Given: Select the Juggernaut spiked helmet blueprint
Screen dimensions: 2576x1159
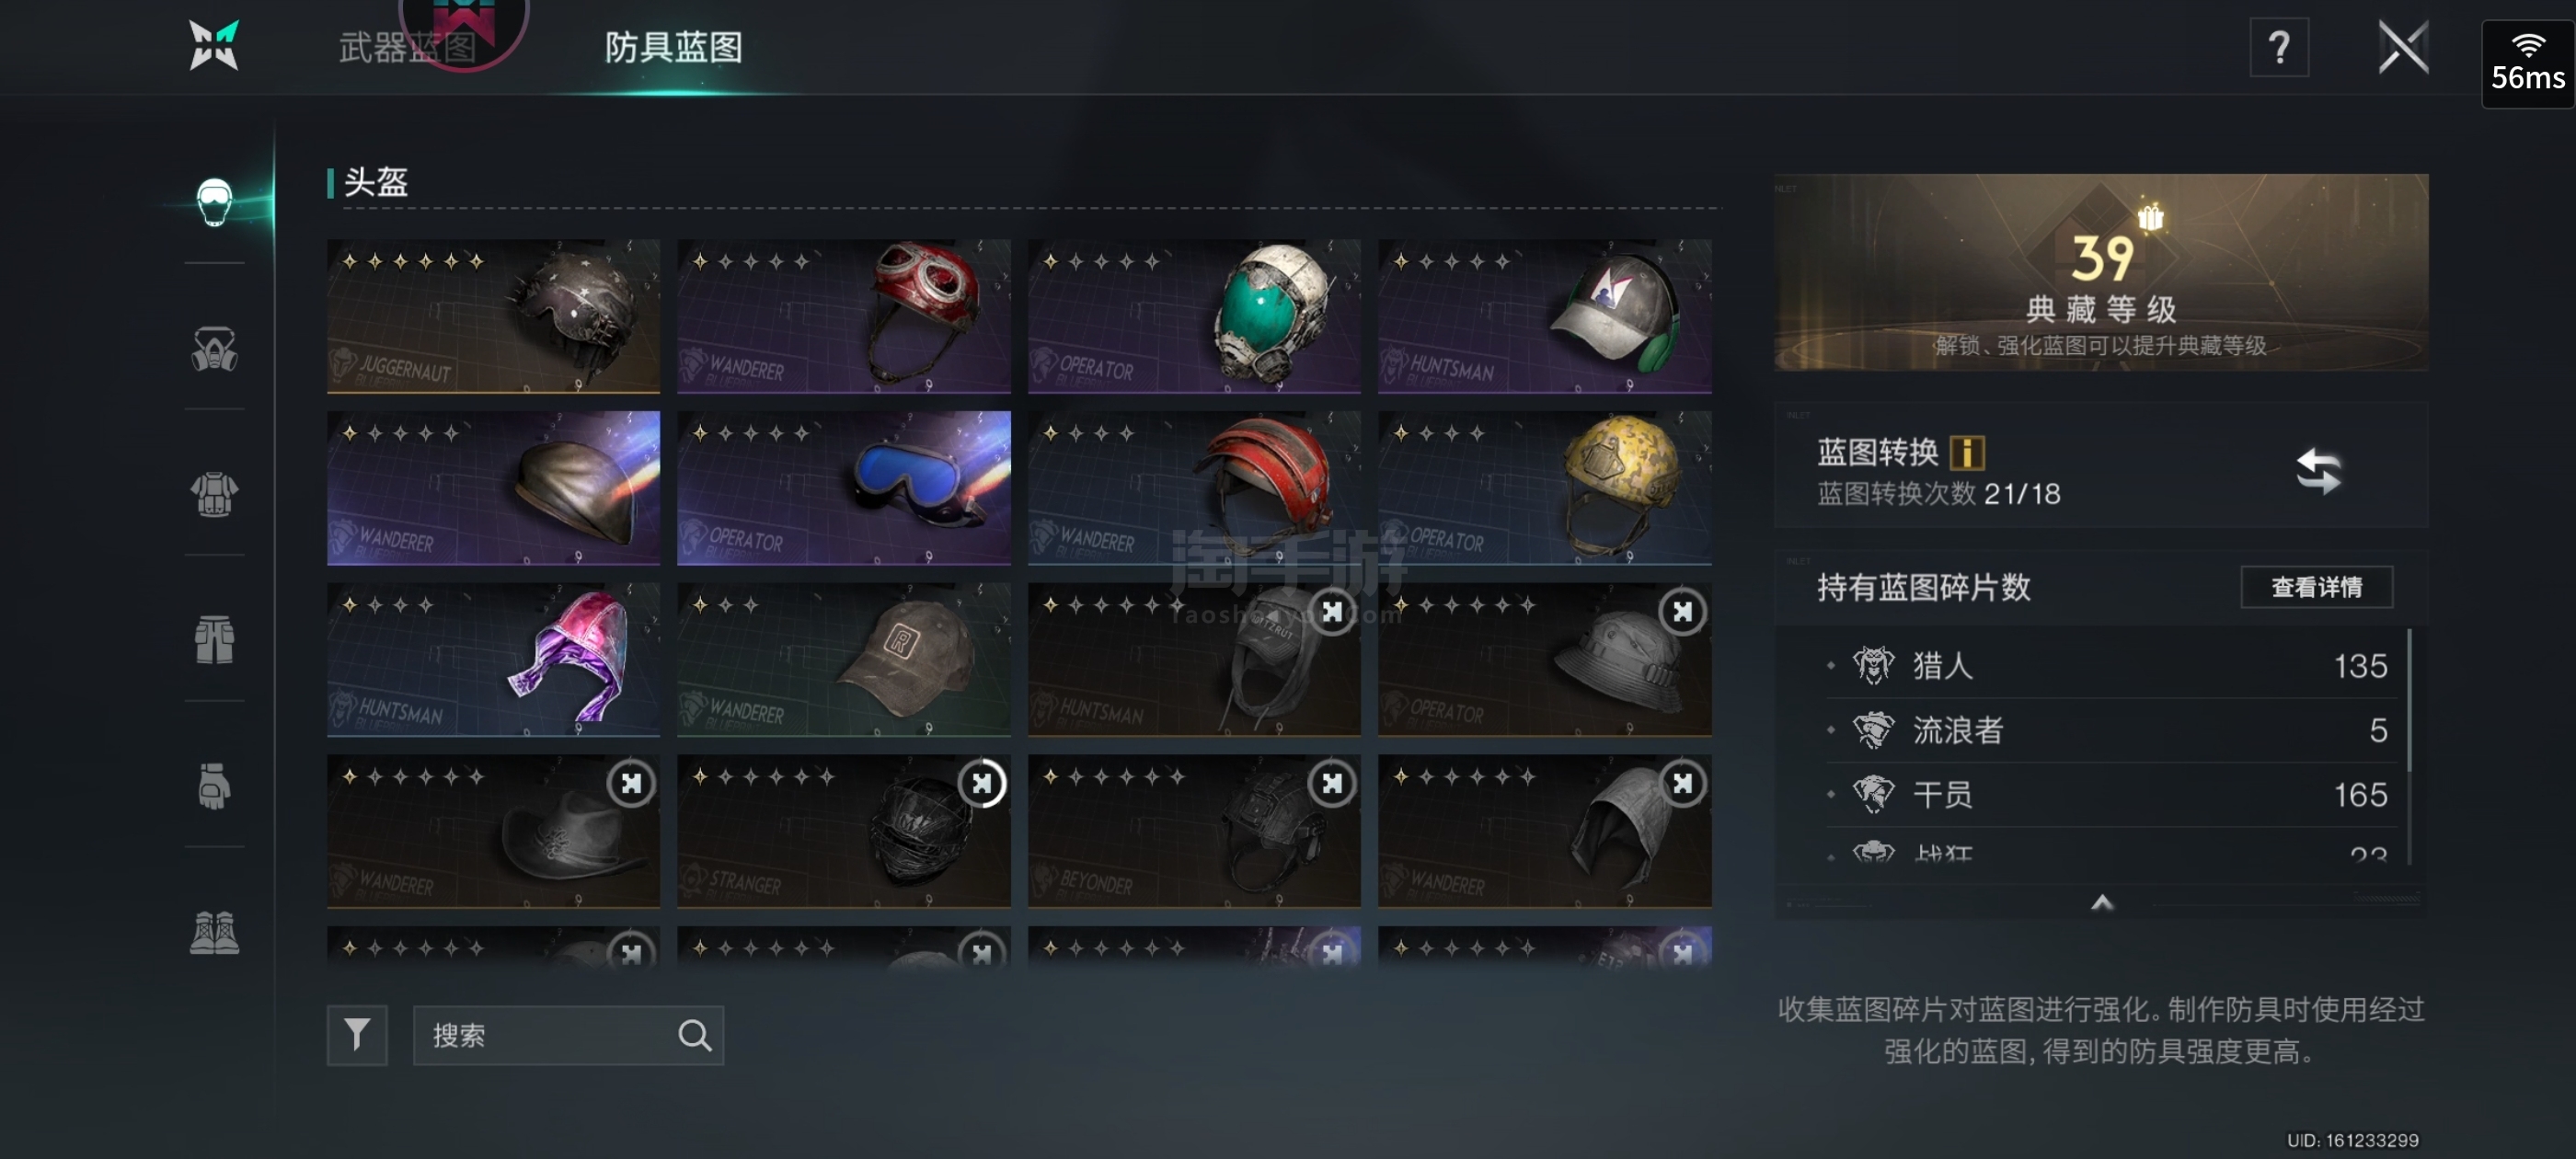Looking at the screenshot, I should point(493,316).
